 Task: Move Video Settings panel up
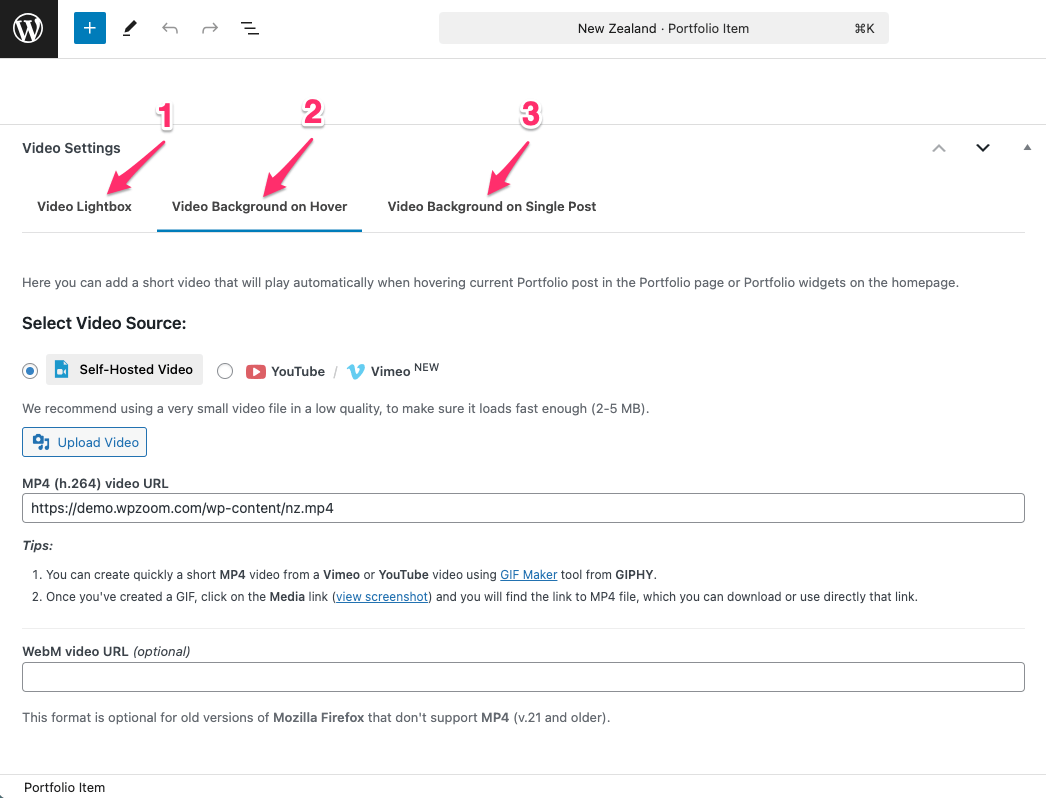pos(938,148)
